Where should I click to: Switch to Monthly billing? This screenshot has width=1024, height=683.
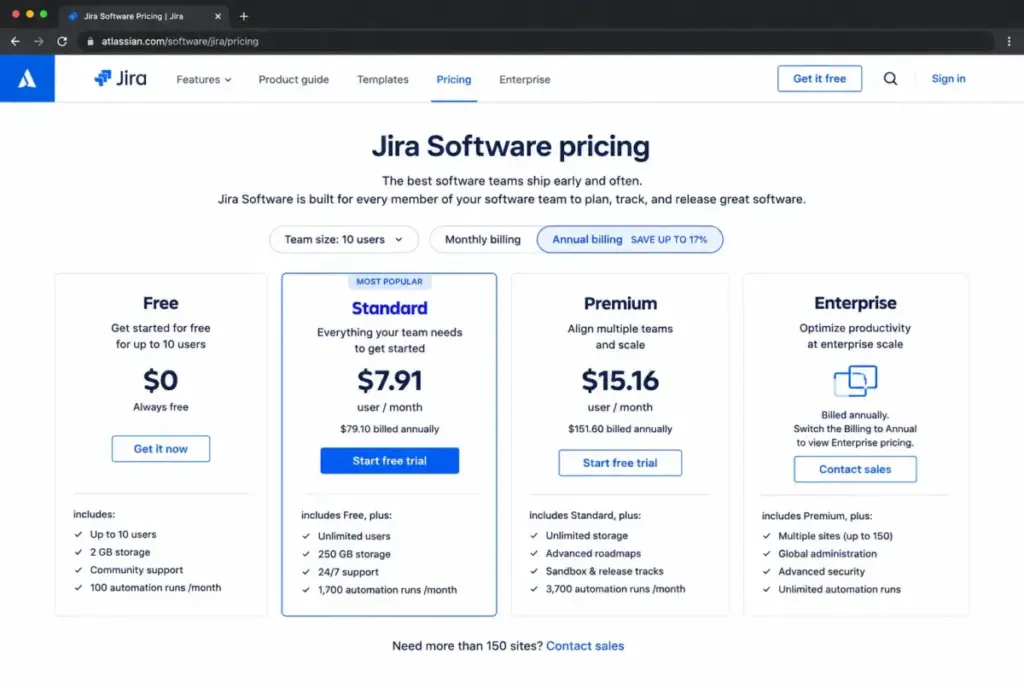tap(483, 240)
